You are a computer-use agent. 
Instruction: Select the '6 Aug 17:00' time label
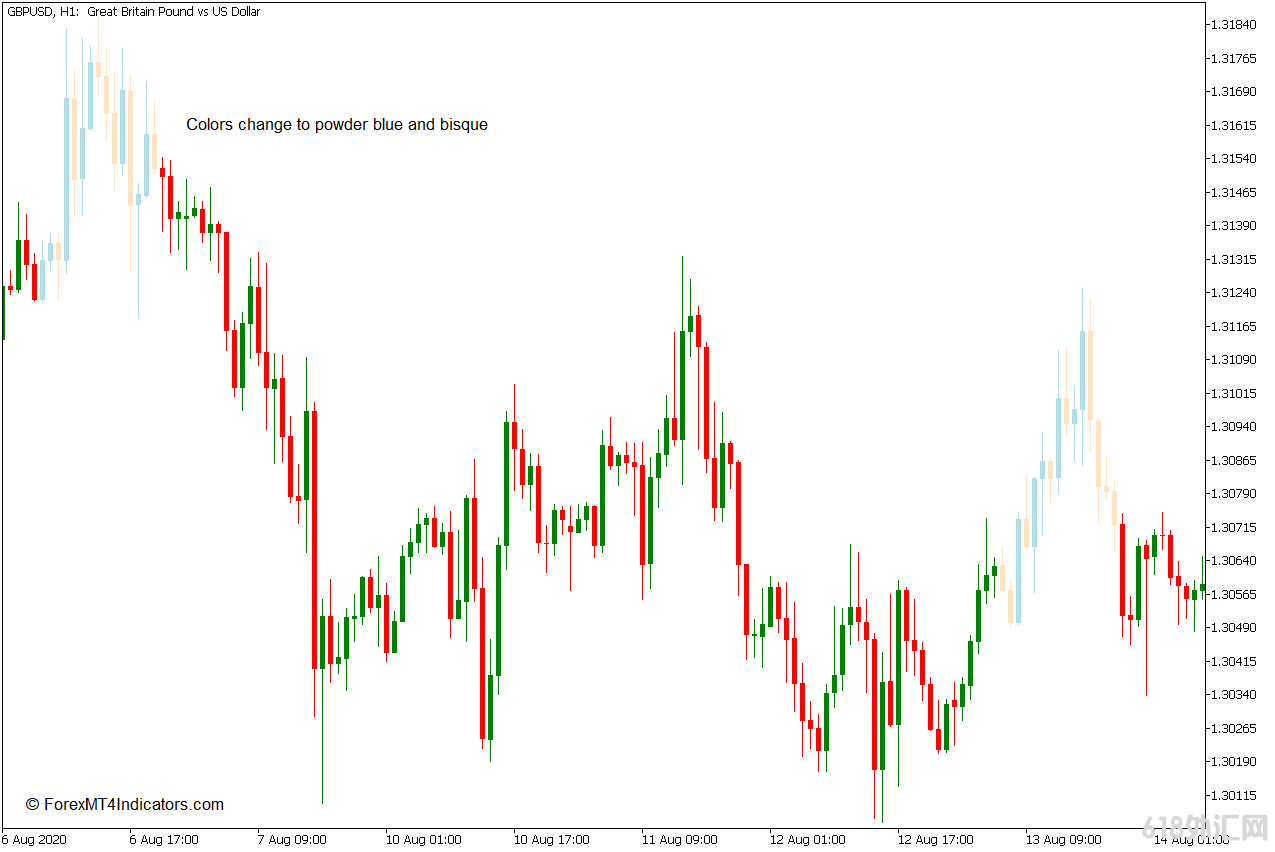tap(165, 840)
